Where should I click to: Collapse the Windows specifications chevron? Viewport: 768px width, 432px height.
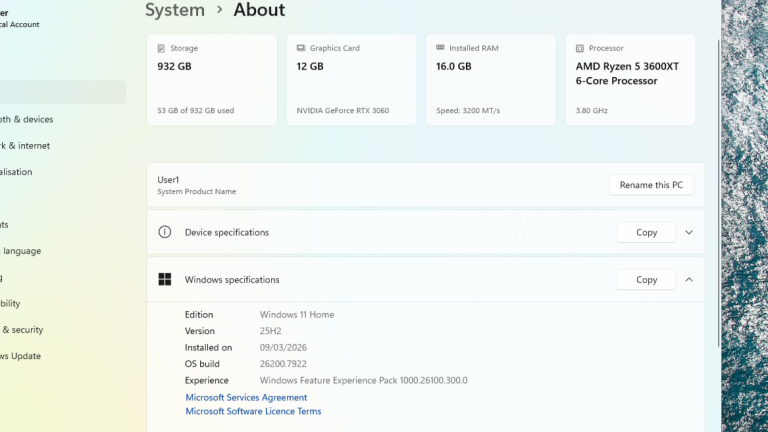689,280
